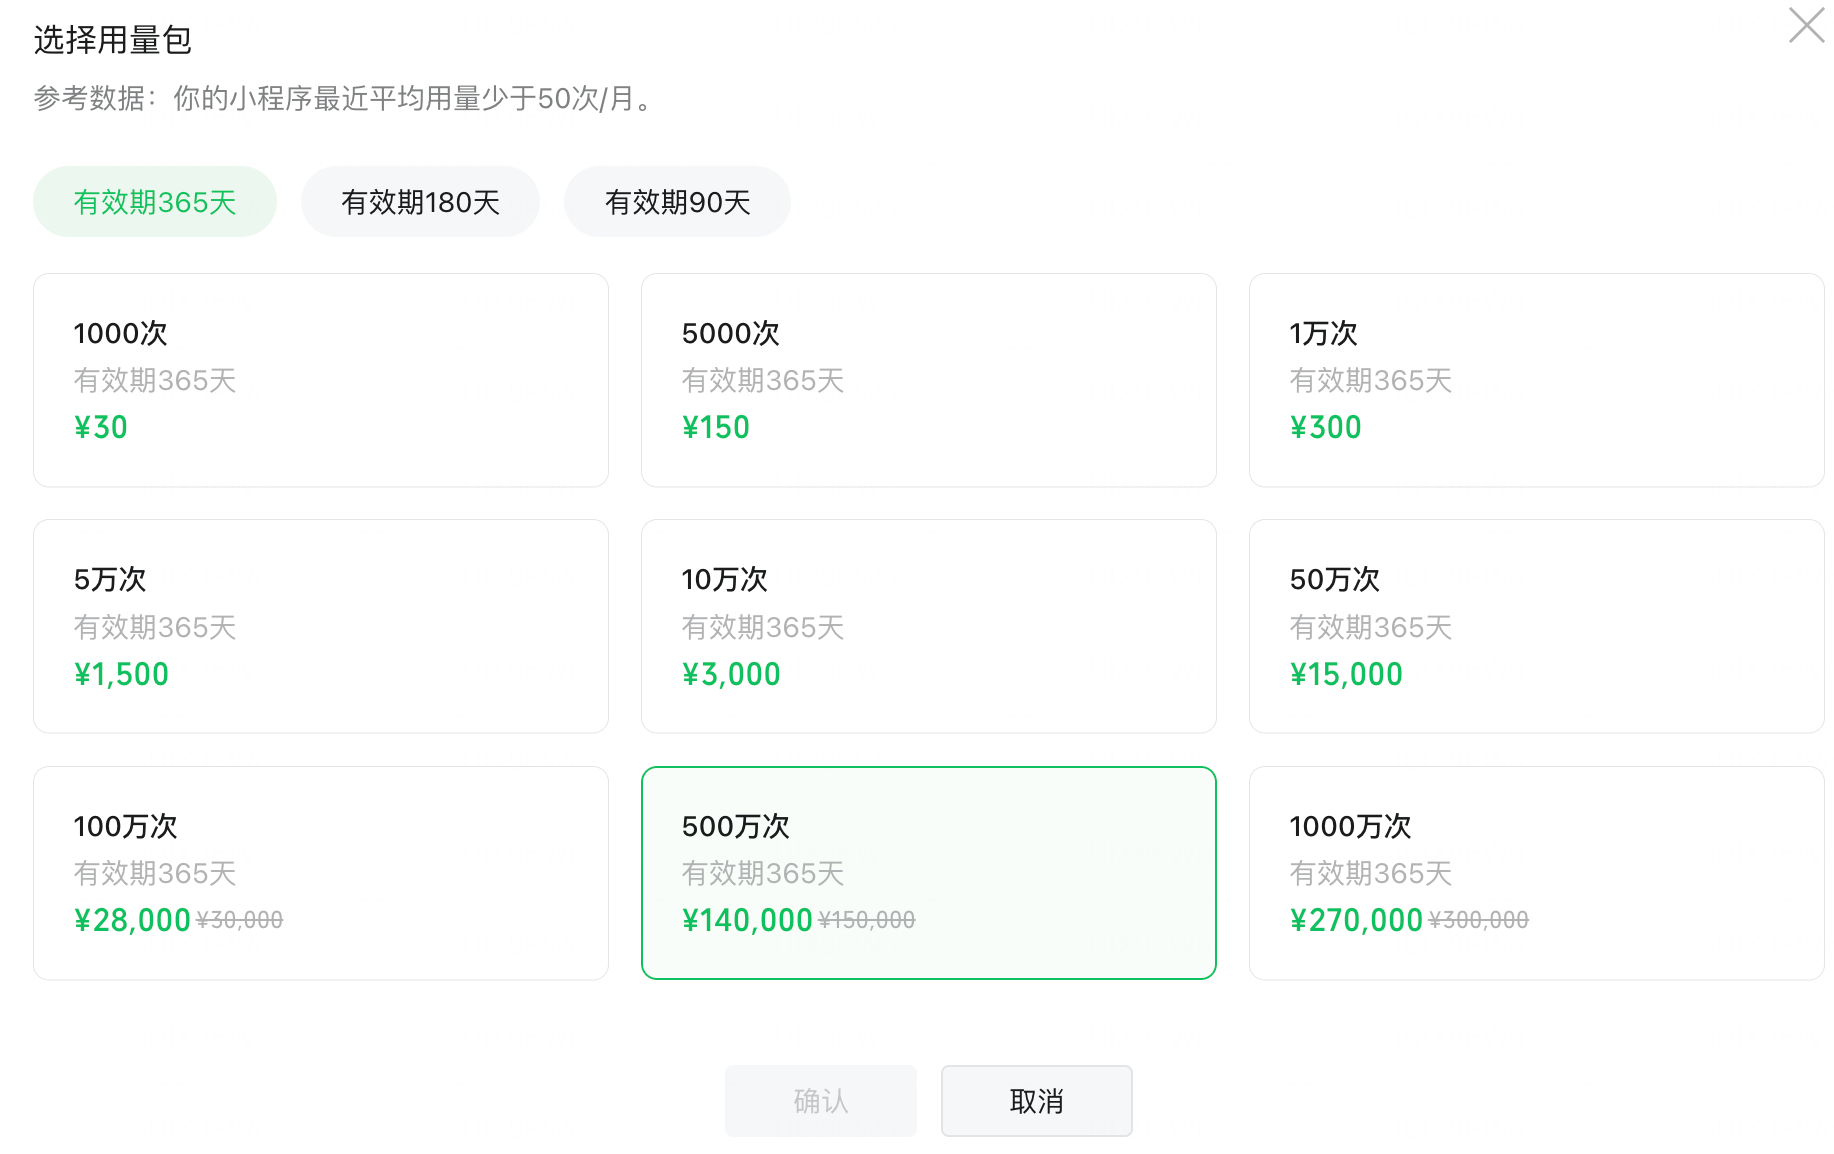Choose the 5000次 package for ¥150

(928, 380)
